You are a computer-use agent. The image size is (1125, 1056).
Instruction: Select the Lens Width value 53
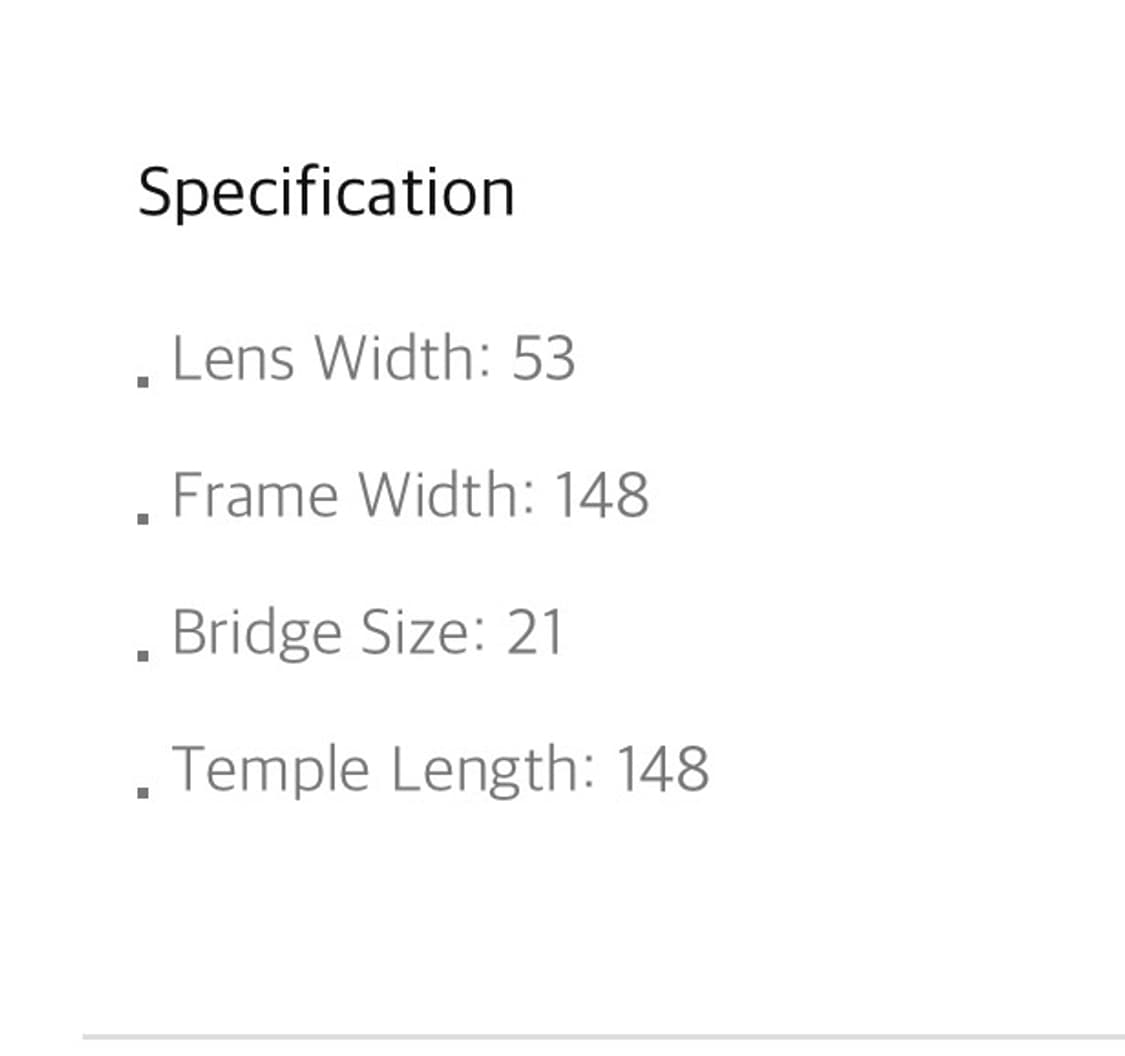click(543, 358)
